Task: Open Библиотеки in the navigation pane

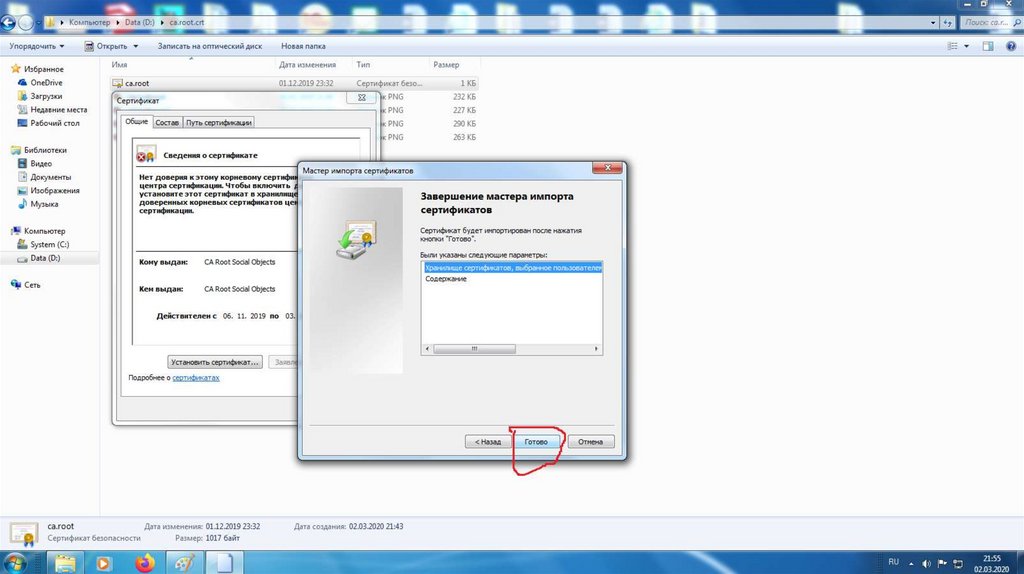Action: tap(45, 150)
